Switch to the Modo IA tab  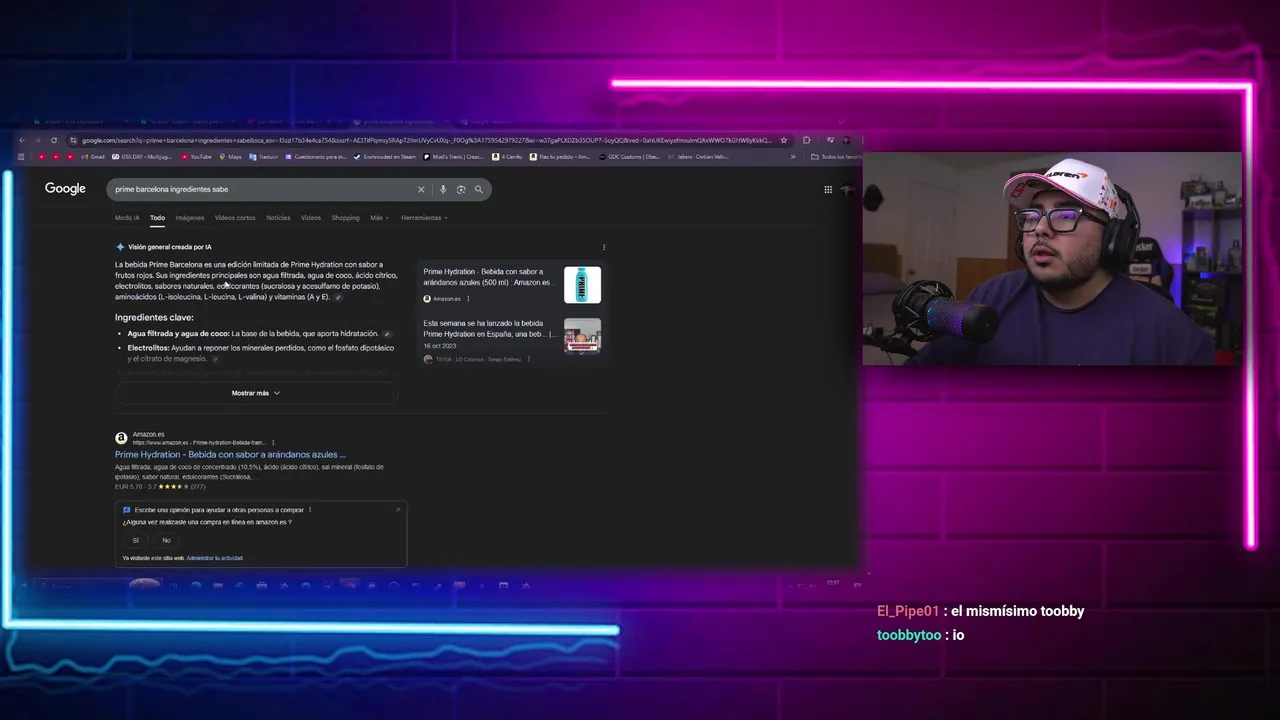point(127,218)
